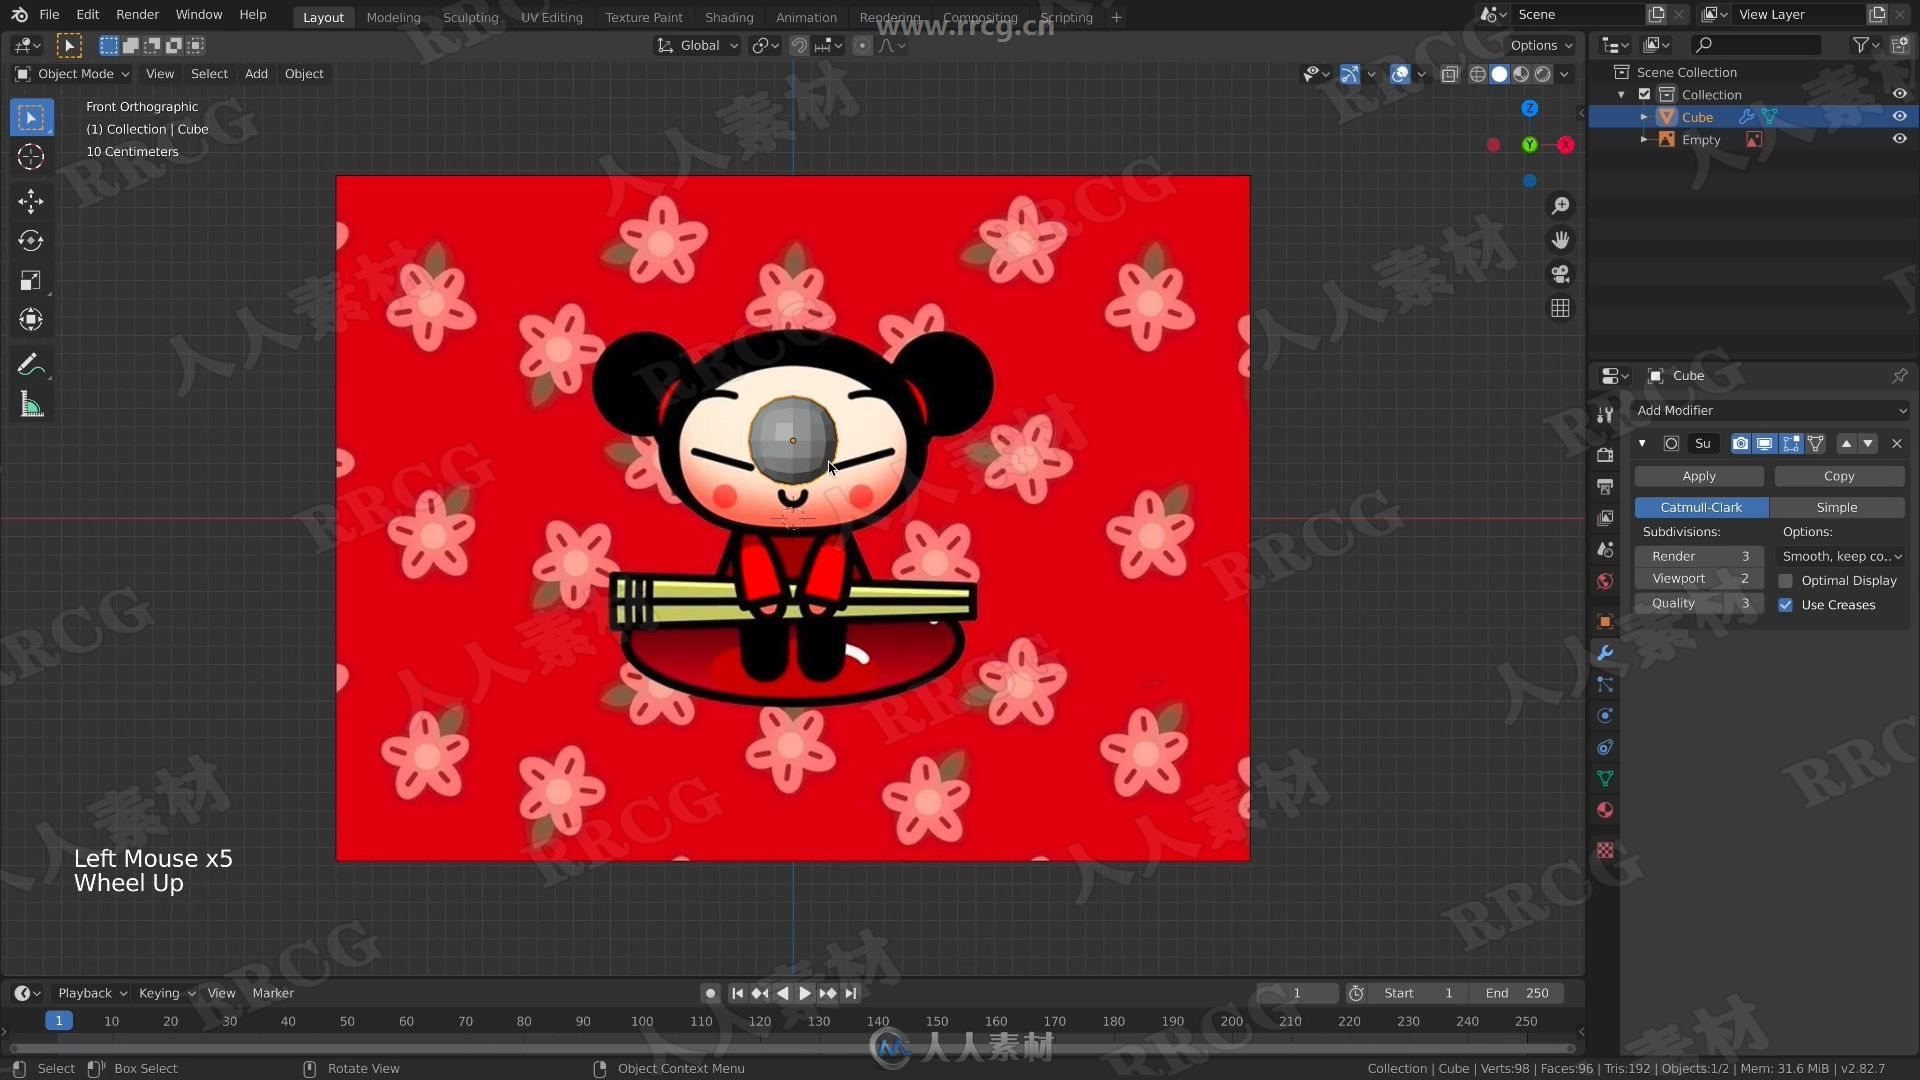Viewport: 1920px width, 1080px height.
Task: Switch orthographic/perspective grid icon
Action: (1560, 308)
